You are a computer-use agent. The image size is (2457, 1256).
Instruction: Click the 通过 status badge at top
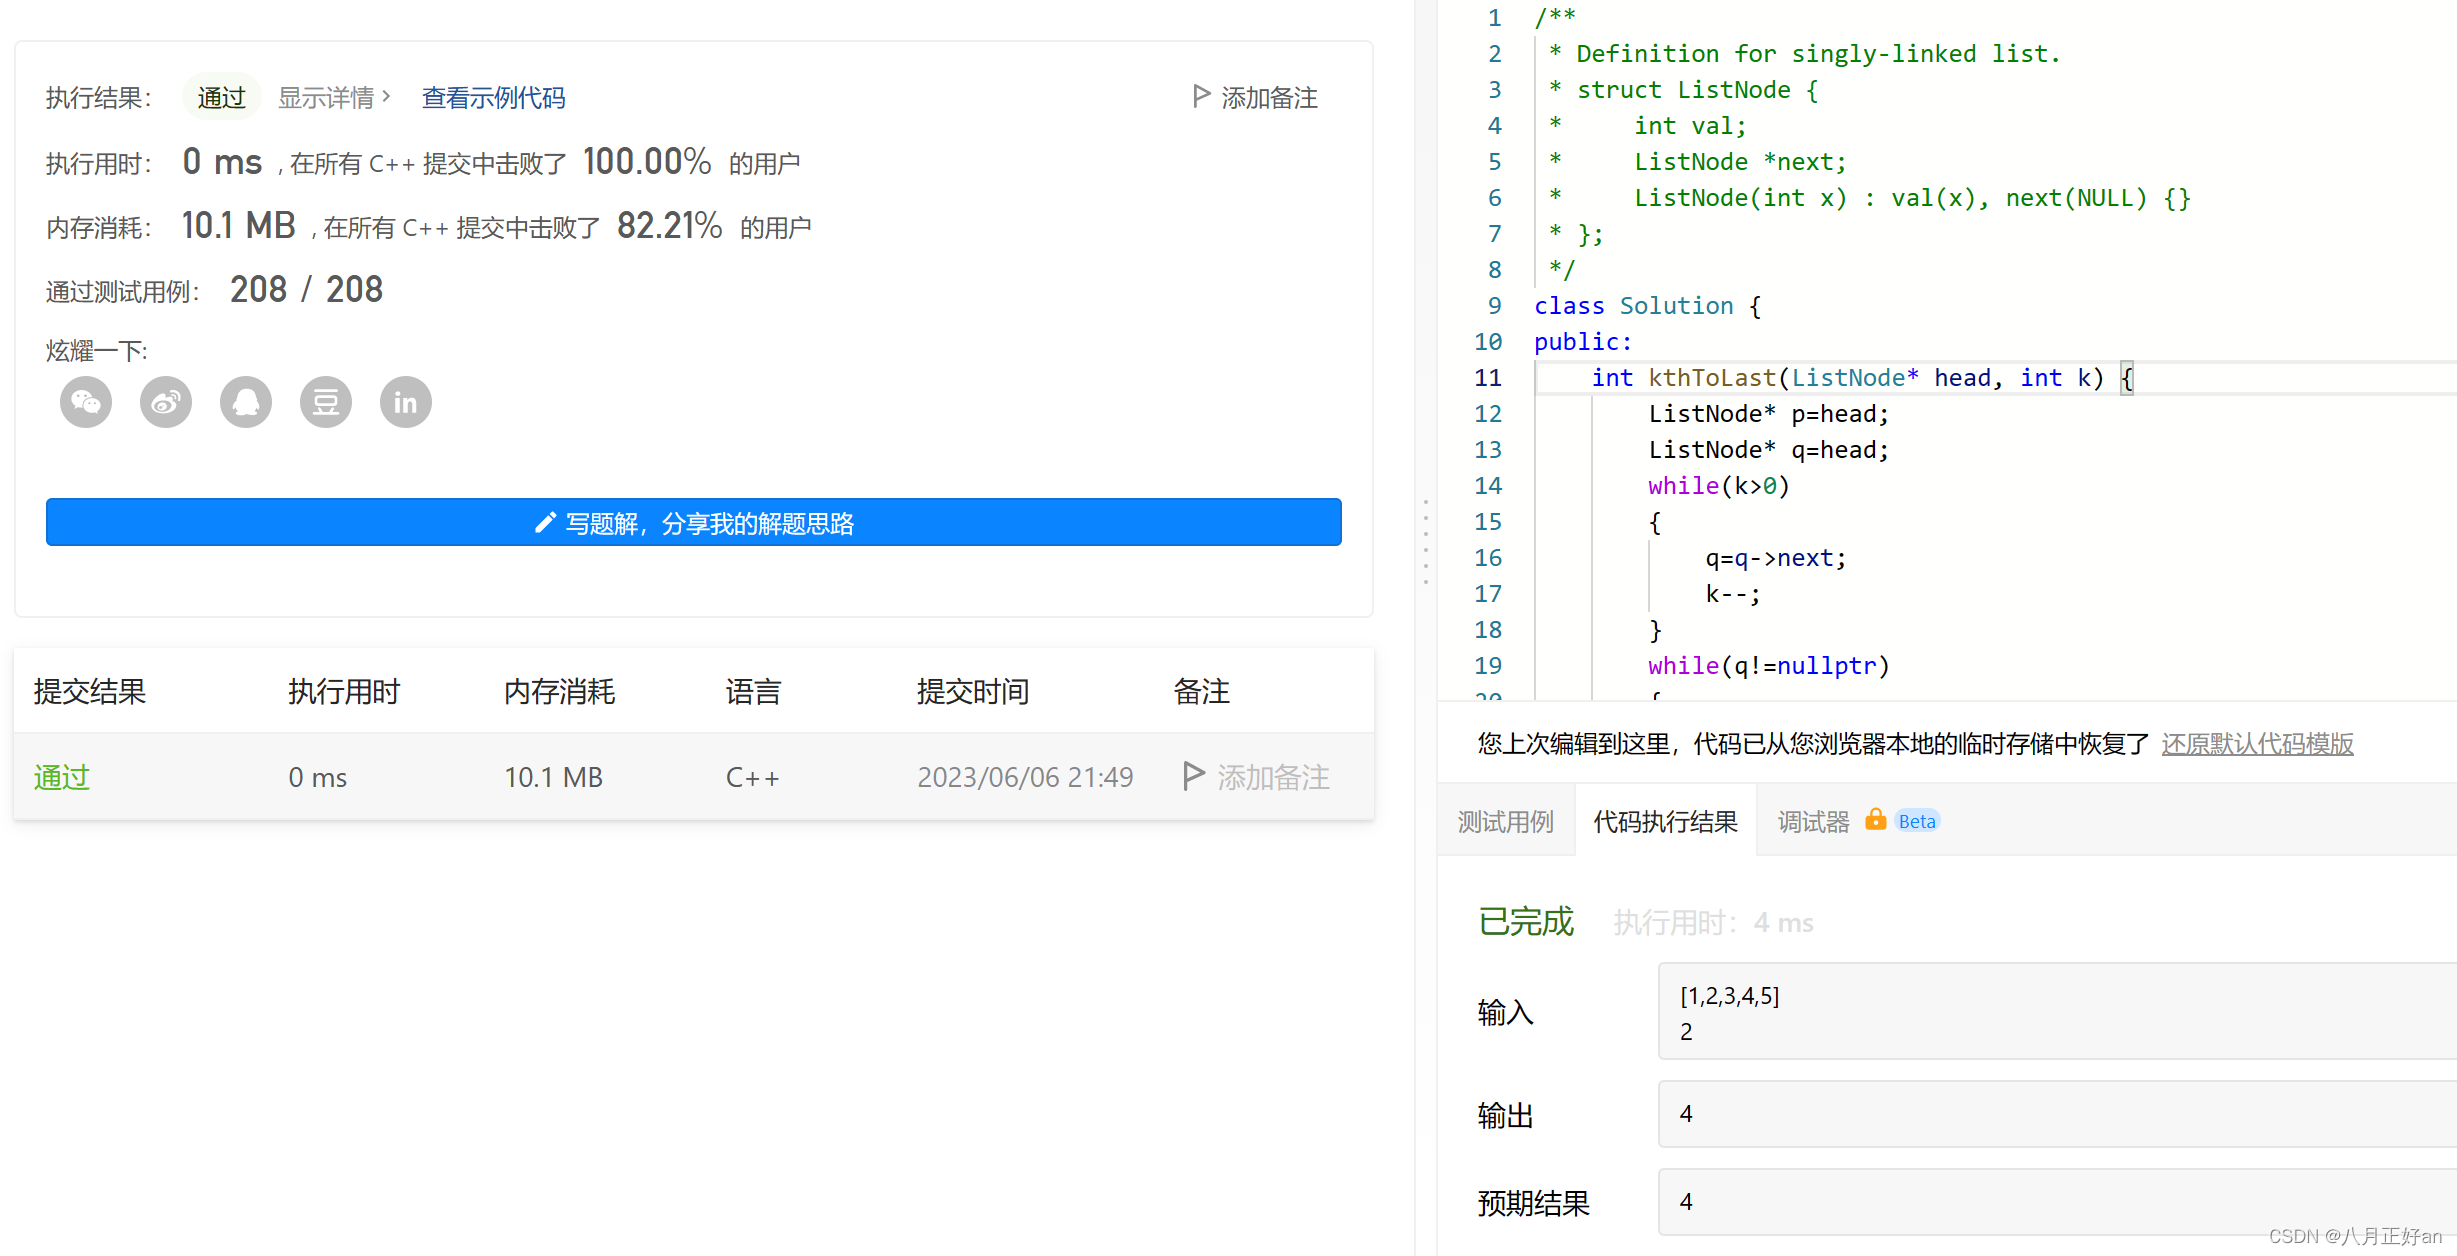point(221,98)
